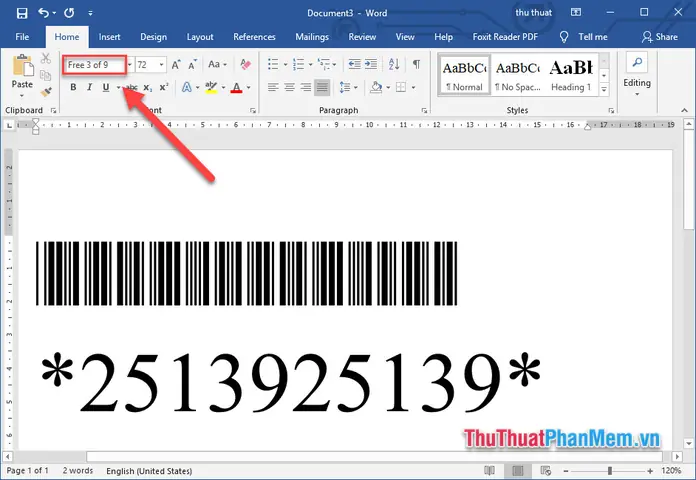
Task: Click the Clear All Formatting eraser icon
Action: [x=245, y=64]
